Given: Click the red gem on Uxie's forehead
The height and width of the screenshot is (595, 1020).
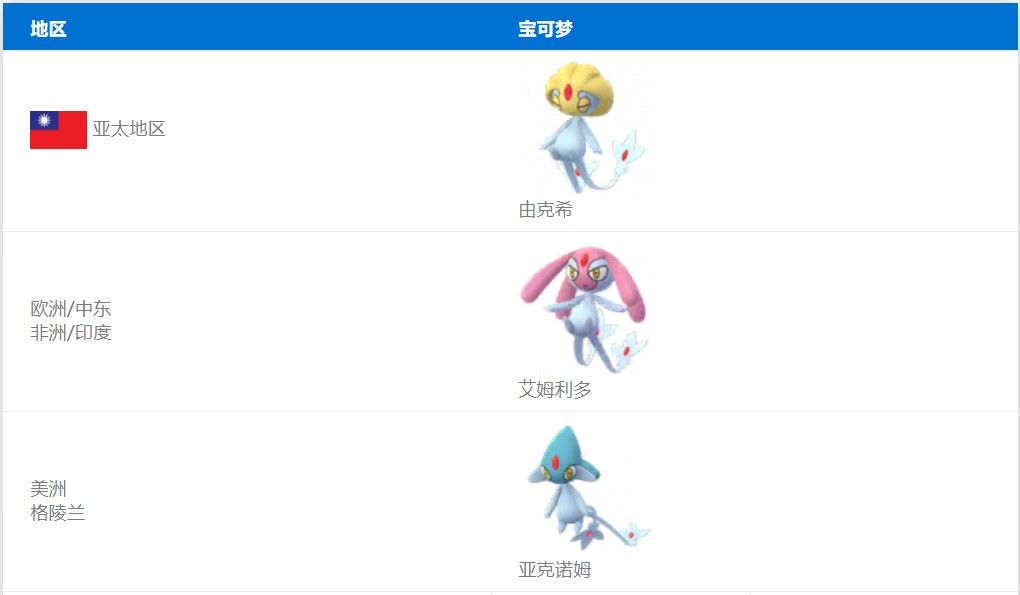Looking at the screenshot, I should (x=568, y=92).
